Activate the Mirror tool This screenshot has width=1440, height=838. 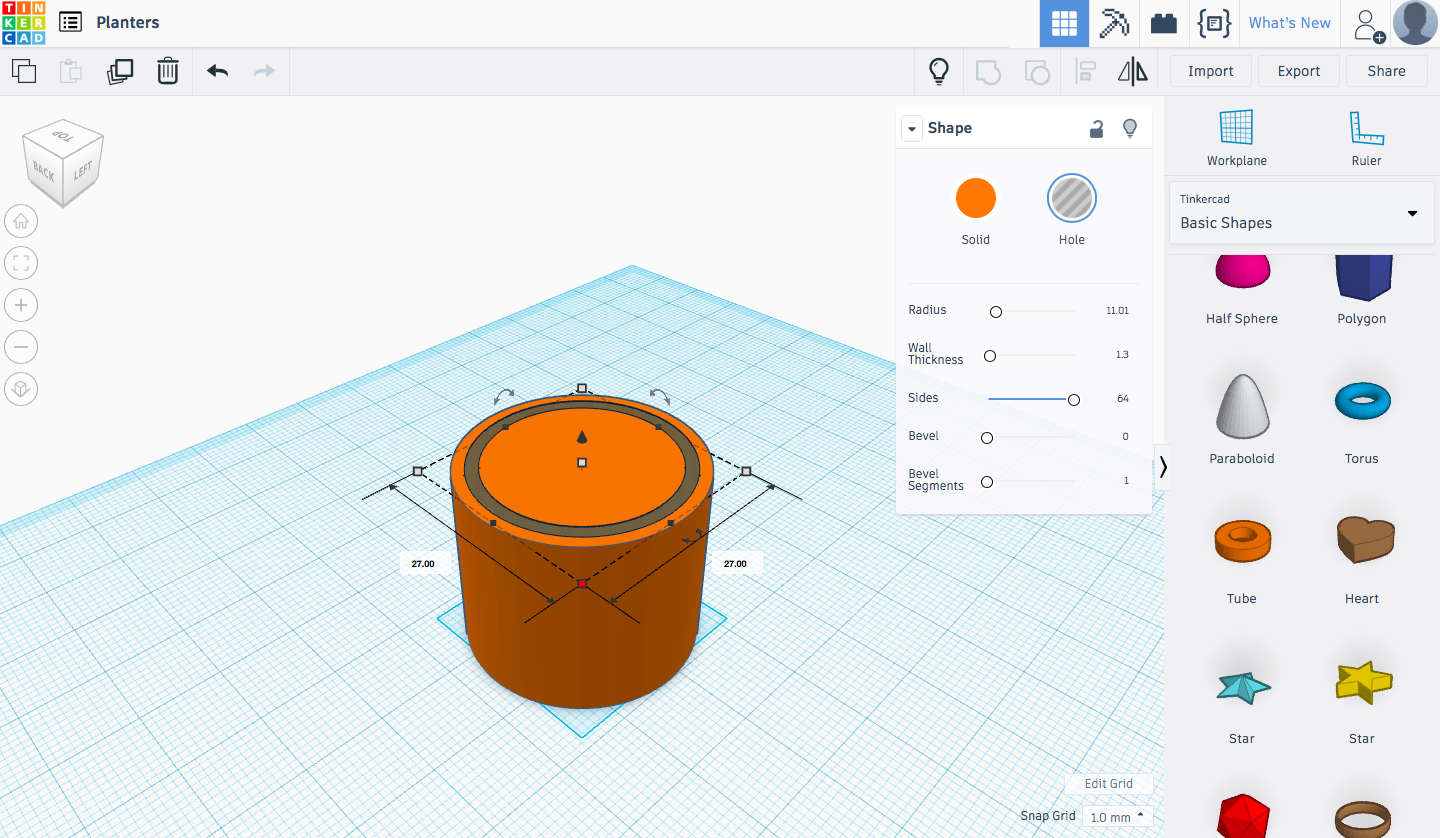click(x=1133, y=71)
